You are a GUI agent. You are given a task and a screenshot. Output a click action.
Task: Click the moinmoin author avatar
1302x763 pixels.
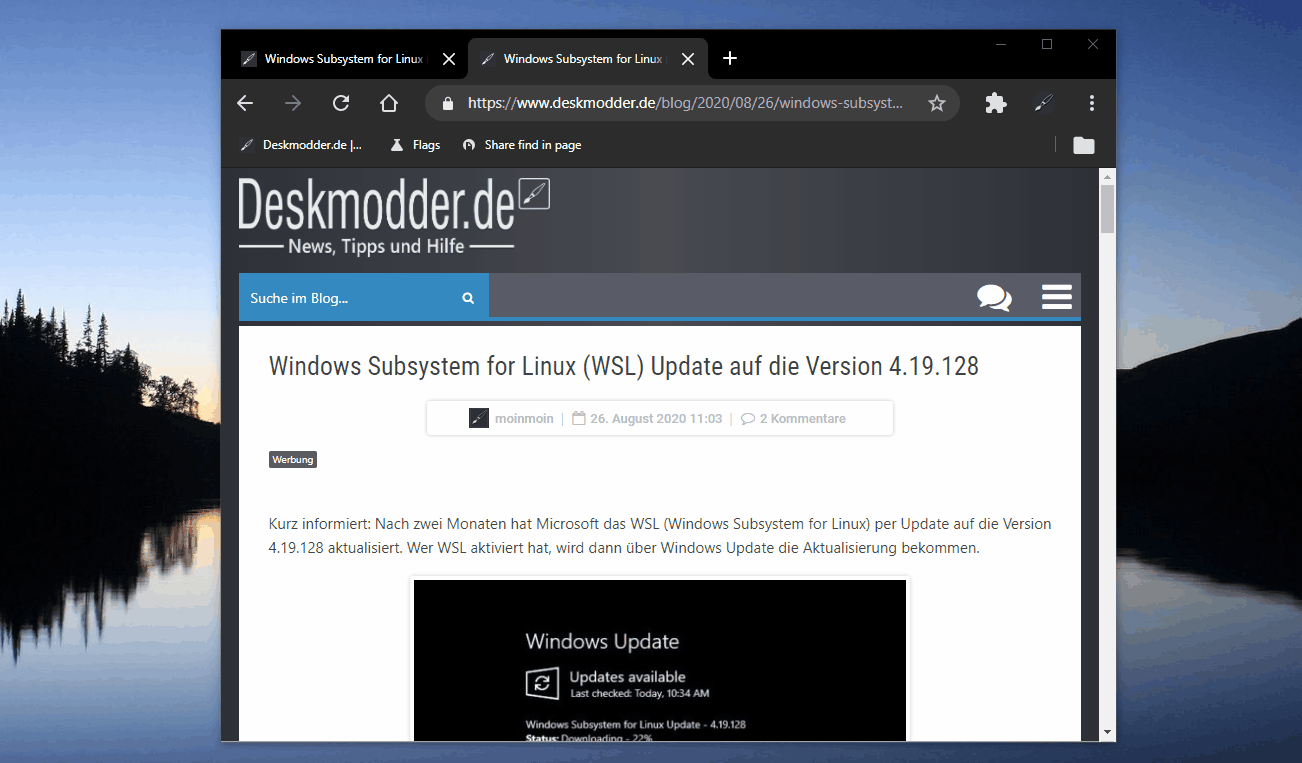479,418
